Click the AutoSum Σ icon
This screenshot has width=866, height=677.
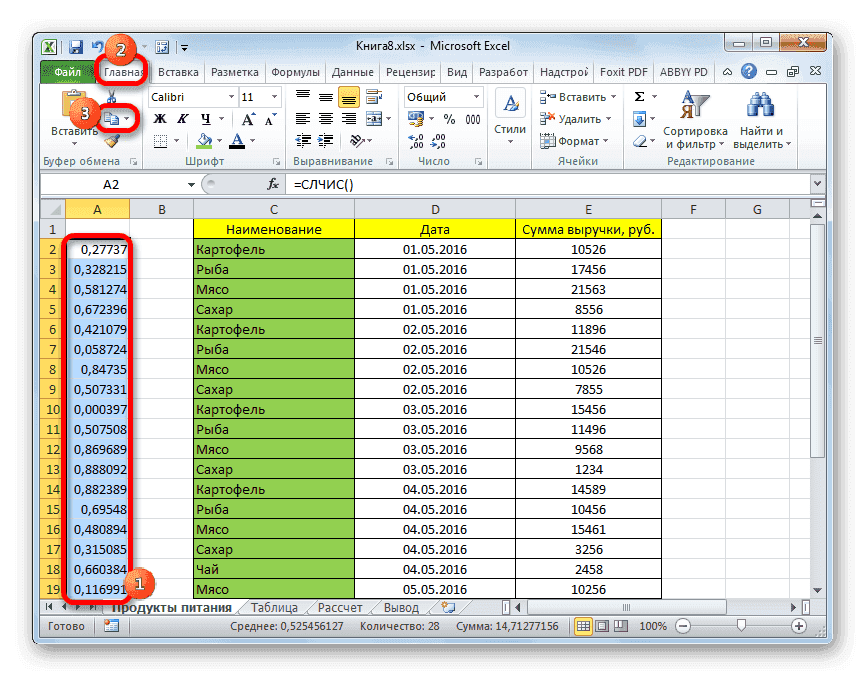click(x=639, y=97)
